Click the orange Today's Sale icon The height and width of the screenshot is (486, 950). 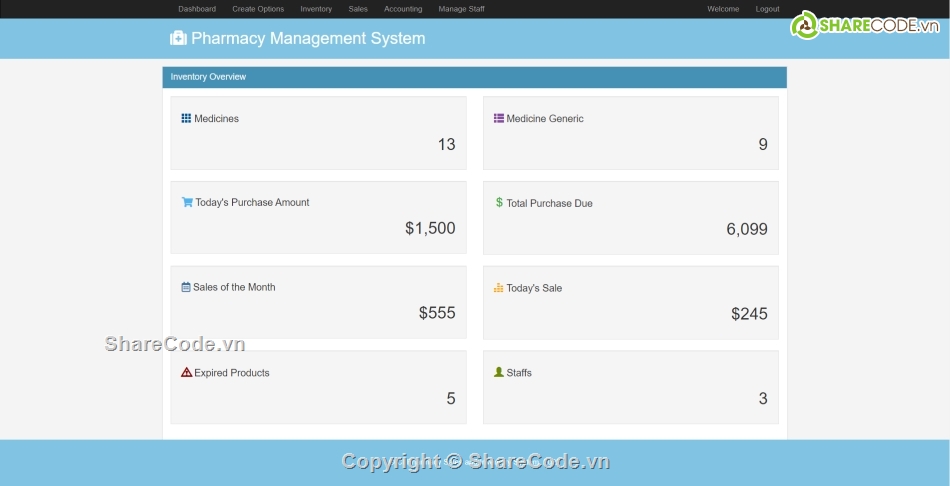click(x=498, y=288)
